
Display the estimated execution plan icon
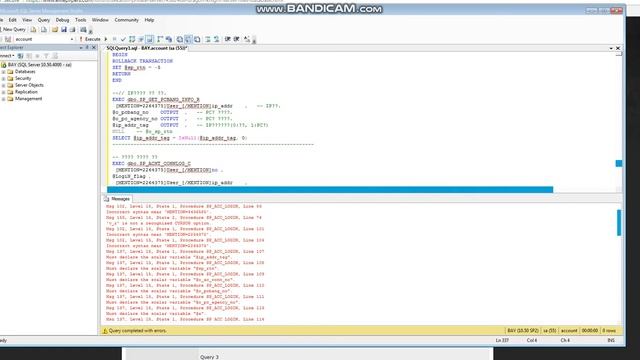pos(132,39)
